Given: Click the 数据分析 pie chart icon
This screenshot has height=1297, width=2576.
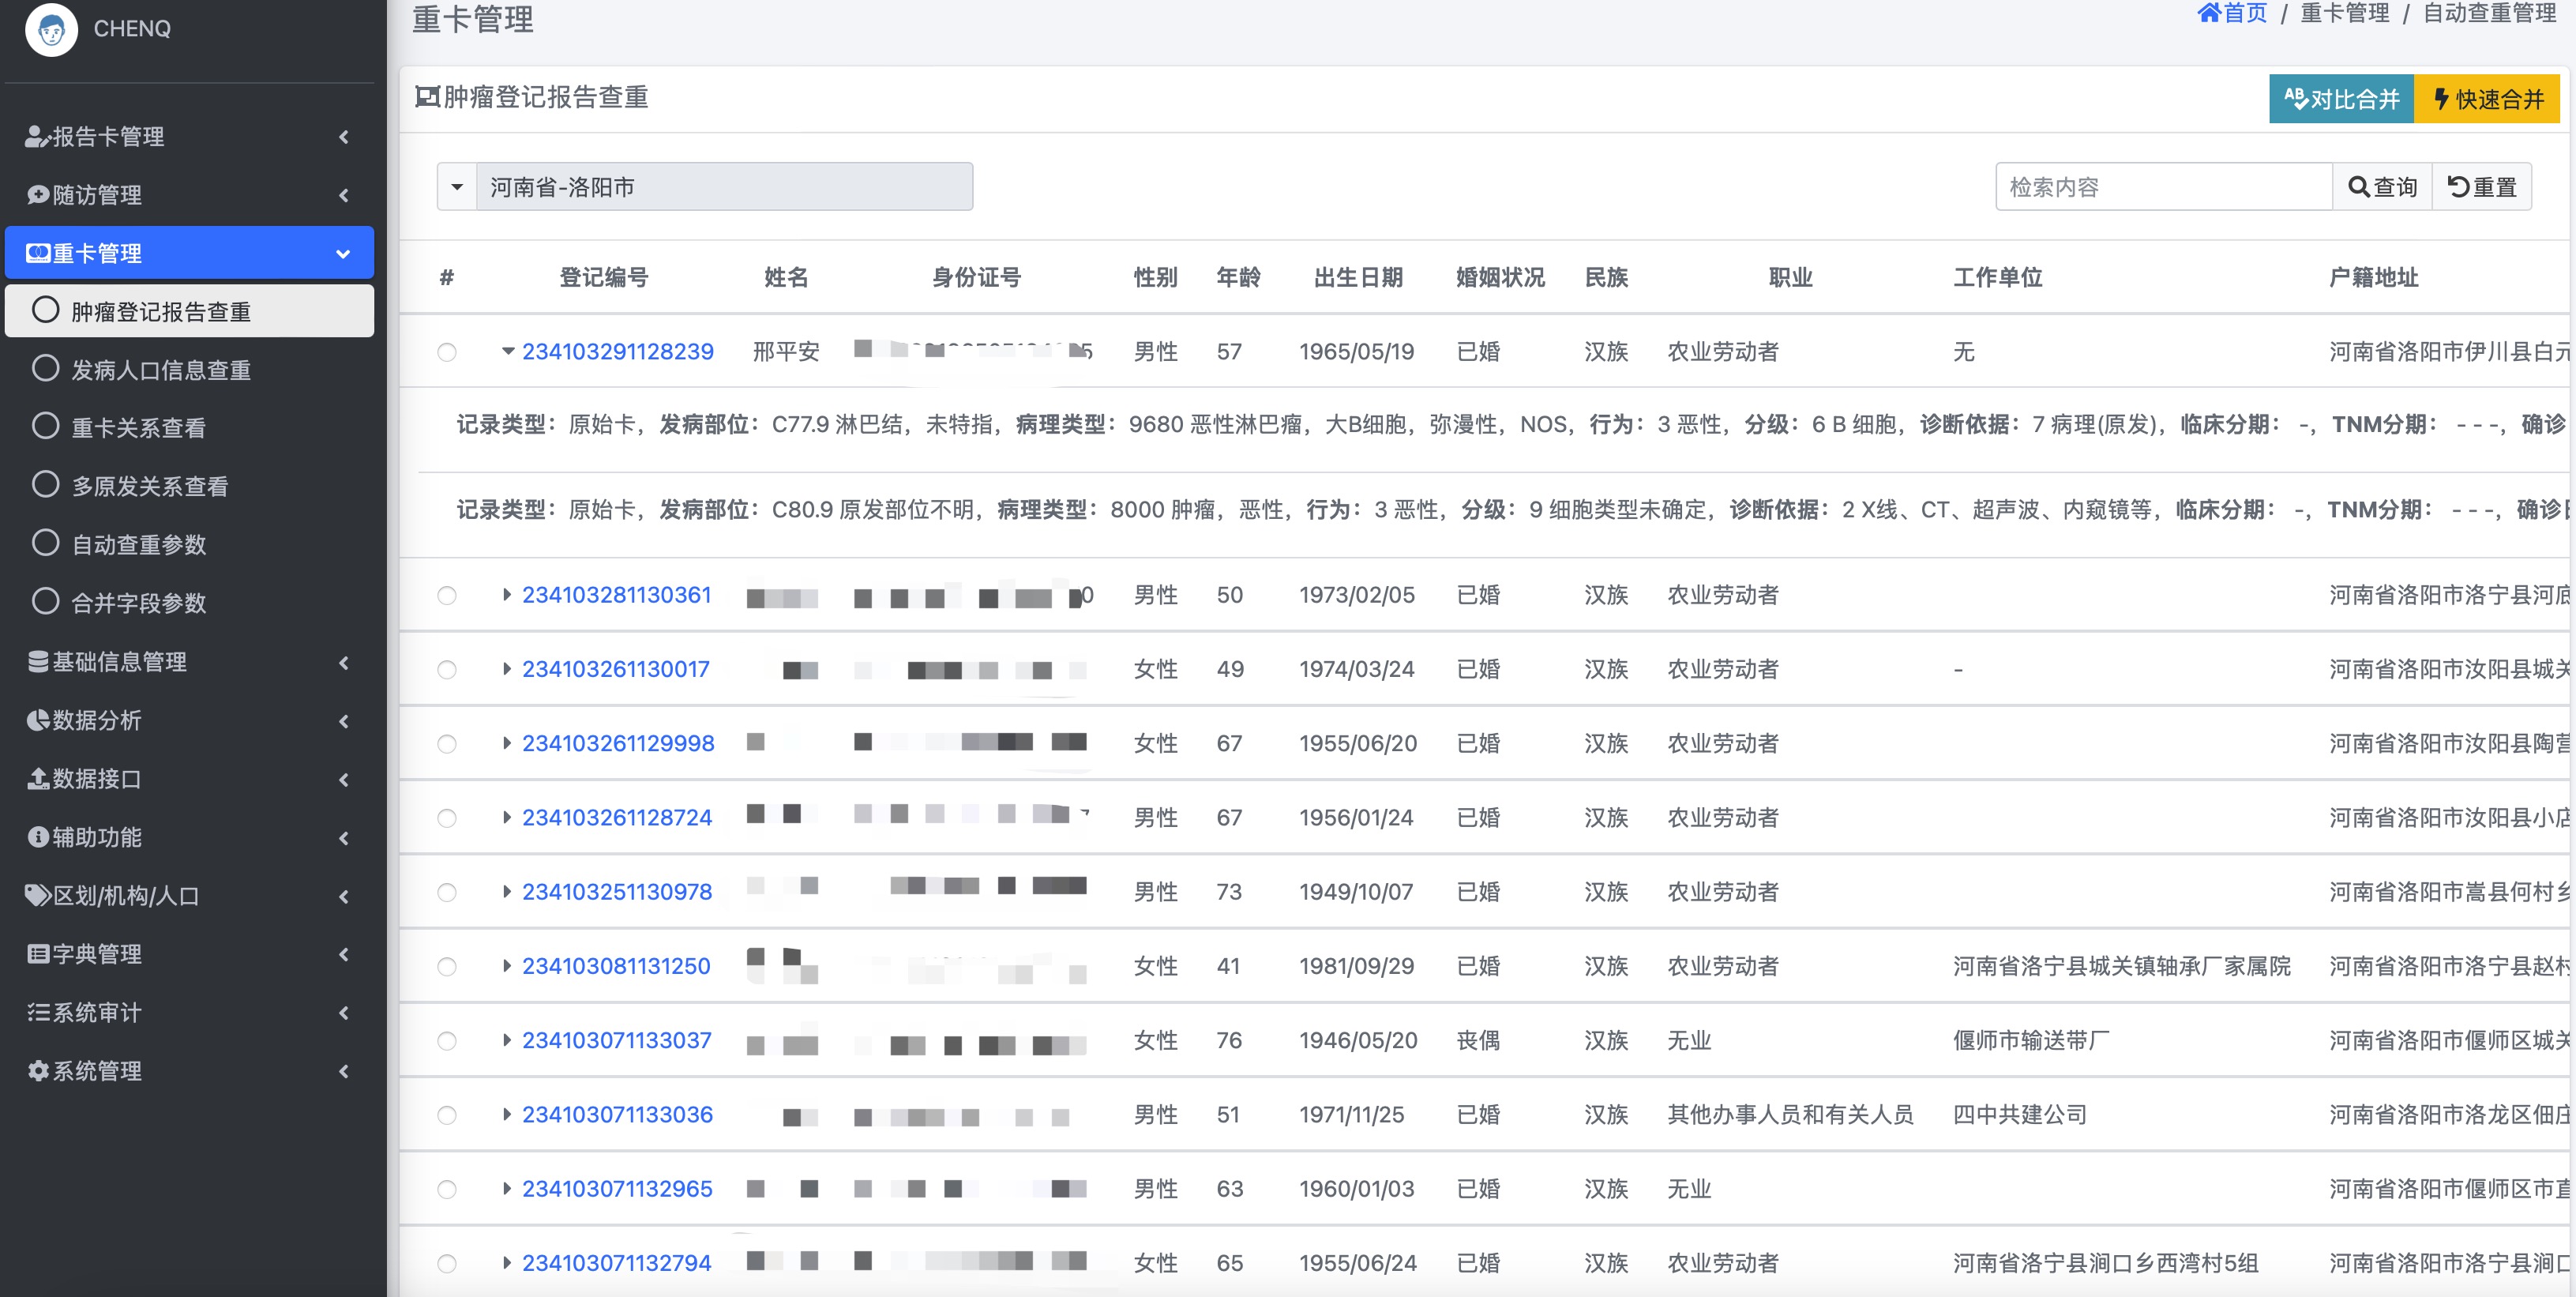Looking at the screenshot, I should (38, 720).
